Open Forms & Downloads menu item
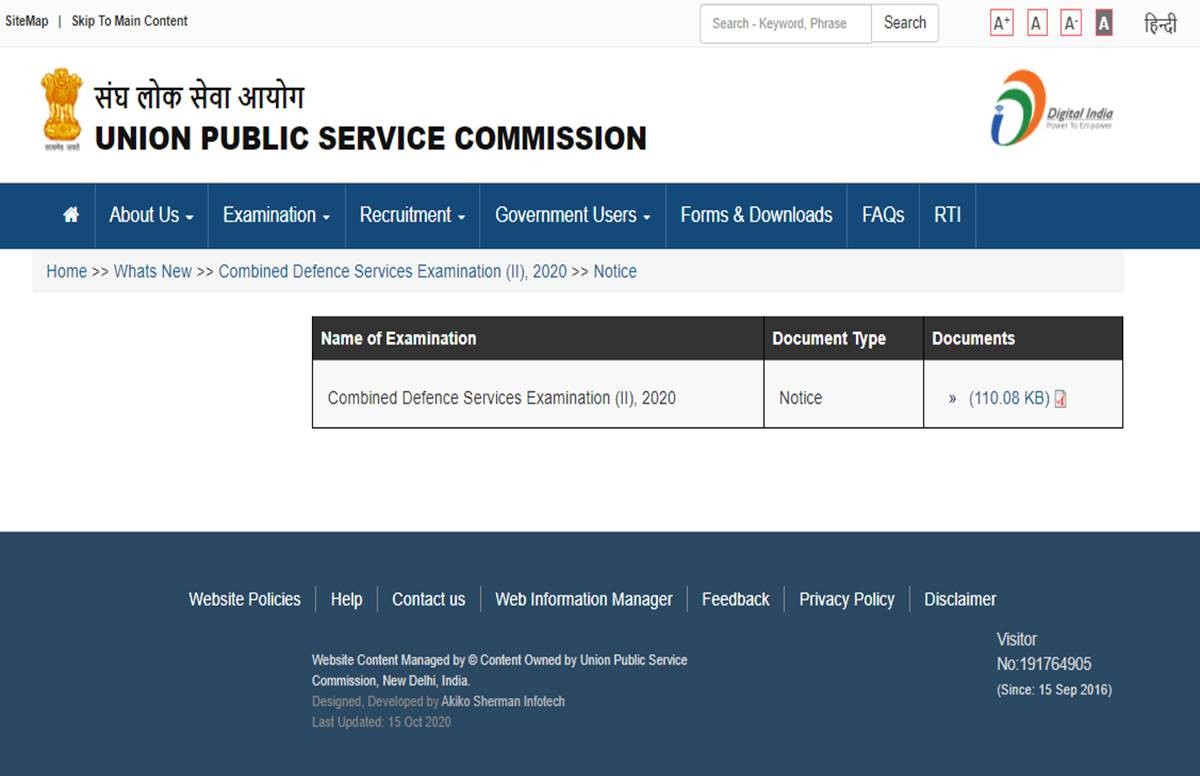 (756, 215)
